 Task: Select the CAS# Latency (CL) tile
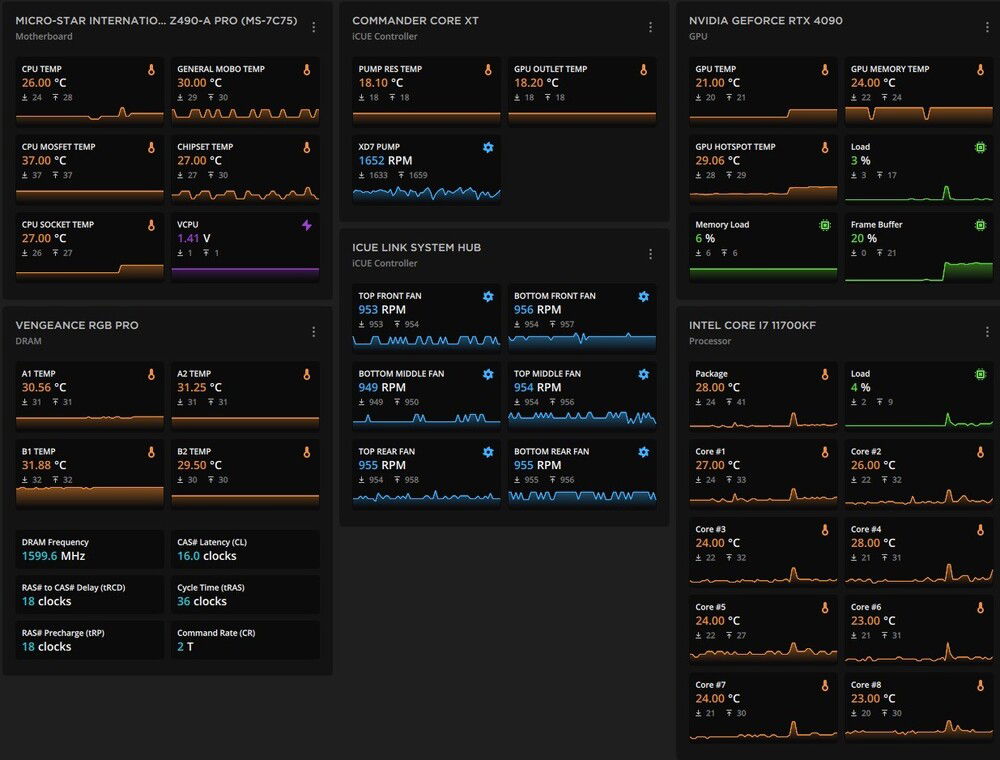coord(245,549)
